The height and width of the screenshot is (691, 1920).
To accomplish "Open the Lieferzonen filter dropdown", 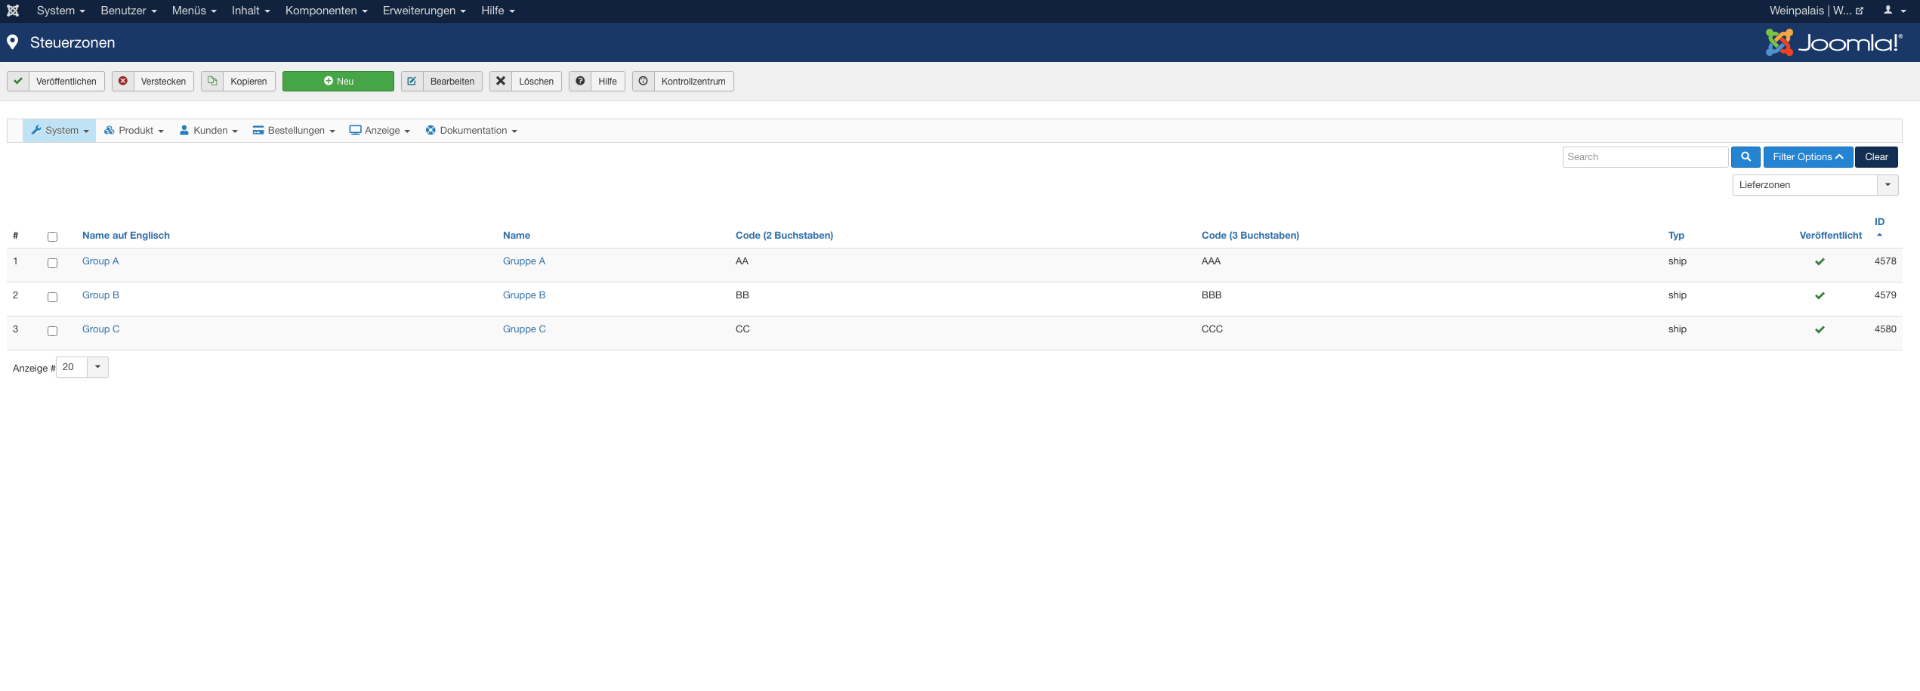I will [1814, 185].
